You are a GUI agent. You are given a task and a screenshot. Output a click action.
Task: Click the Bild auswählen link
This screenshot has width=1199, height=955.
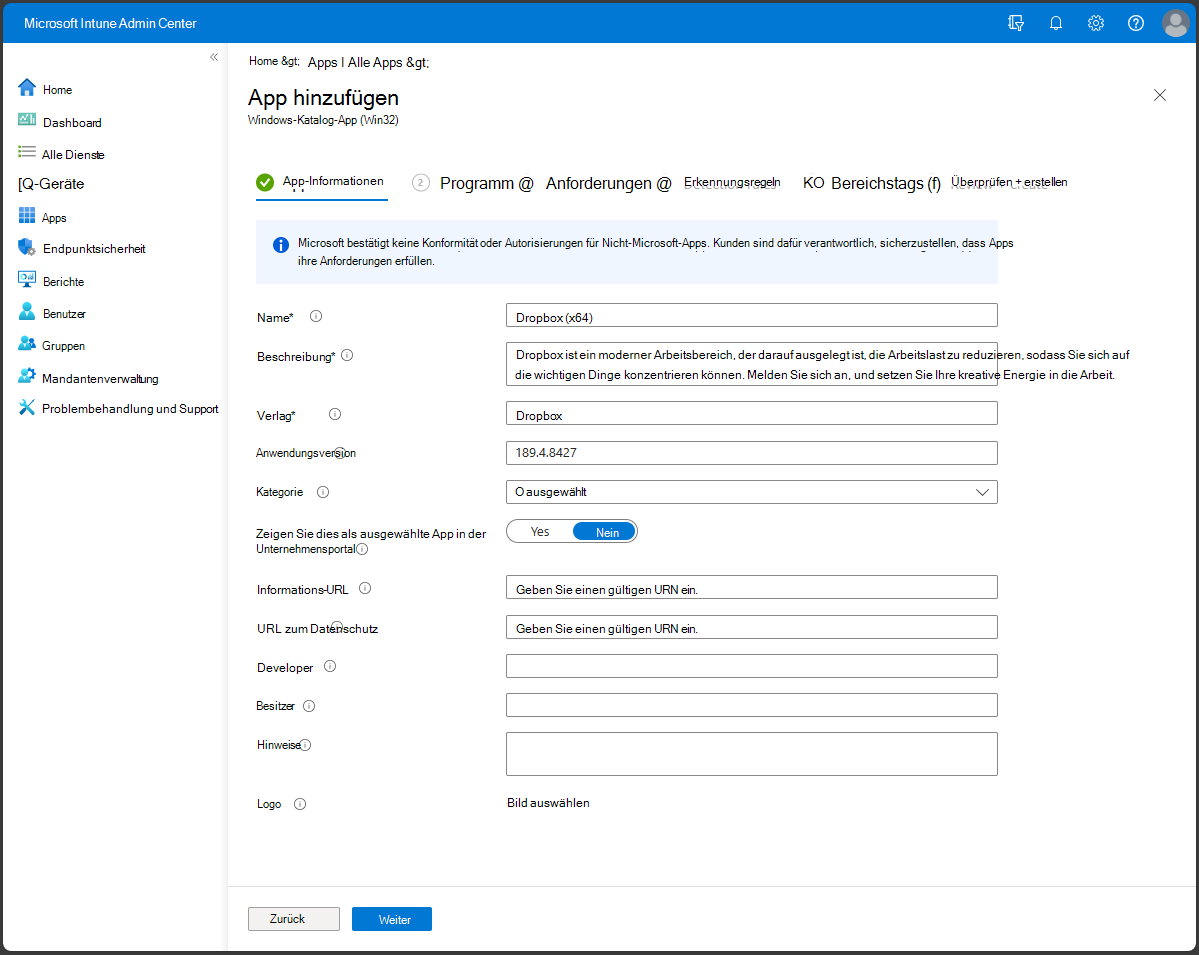(x=548, y=803)
